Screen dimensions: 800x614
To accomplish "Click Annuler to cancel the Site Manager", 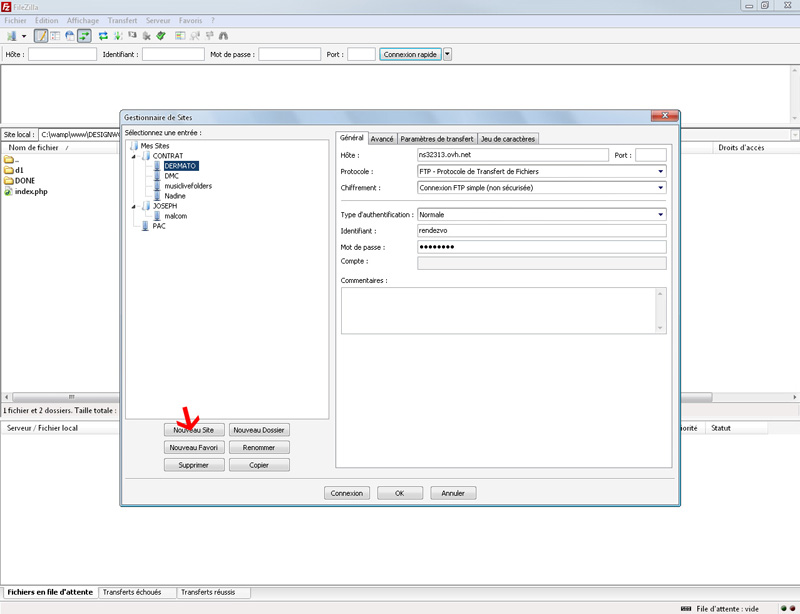I will point(453,494).
